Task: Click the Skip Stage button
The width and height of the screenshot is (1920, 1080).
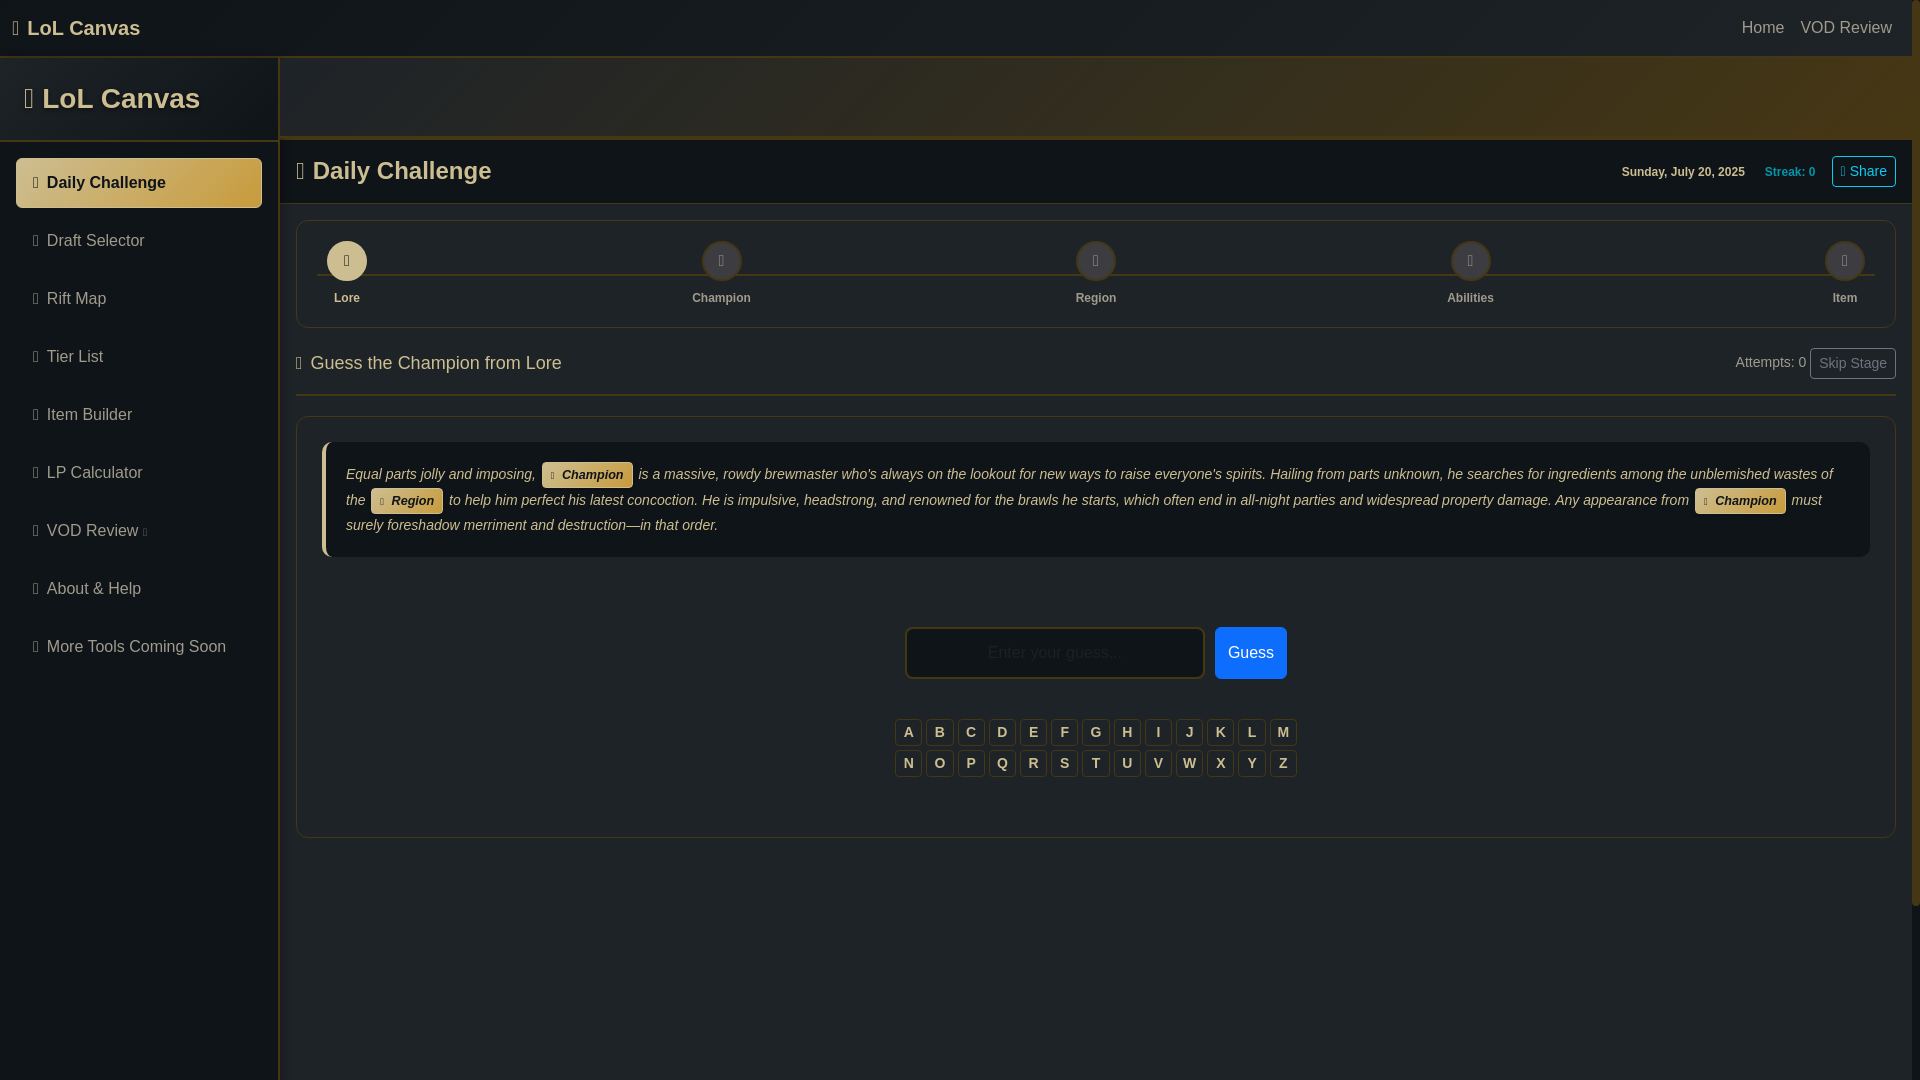Action: (x=1852, y=363)
